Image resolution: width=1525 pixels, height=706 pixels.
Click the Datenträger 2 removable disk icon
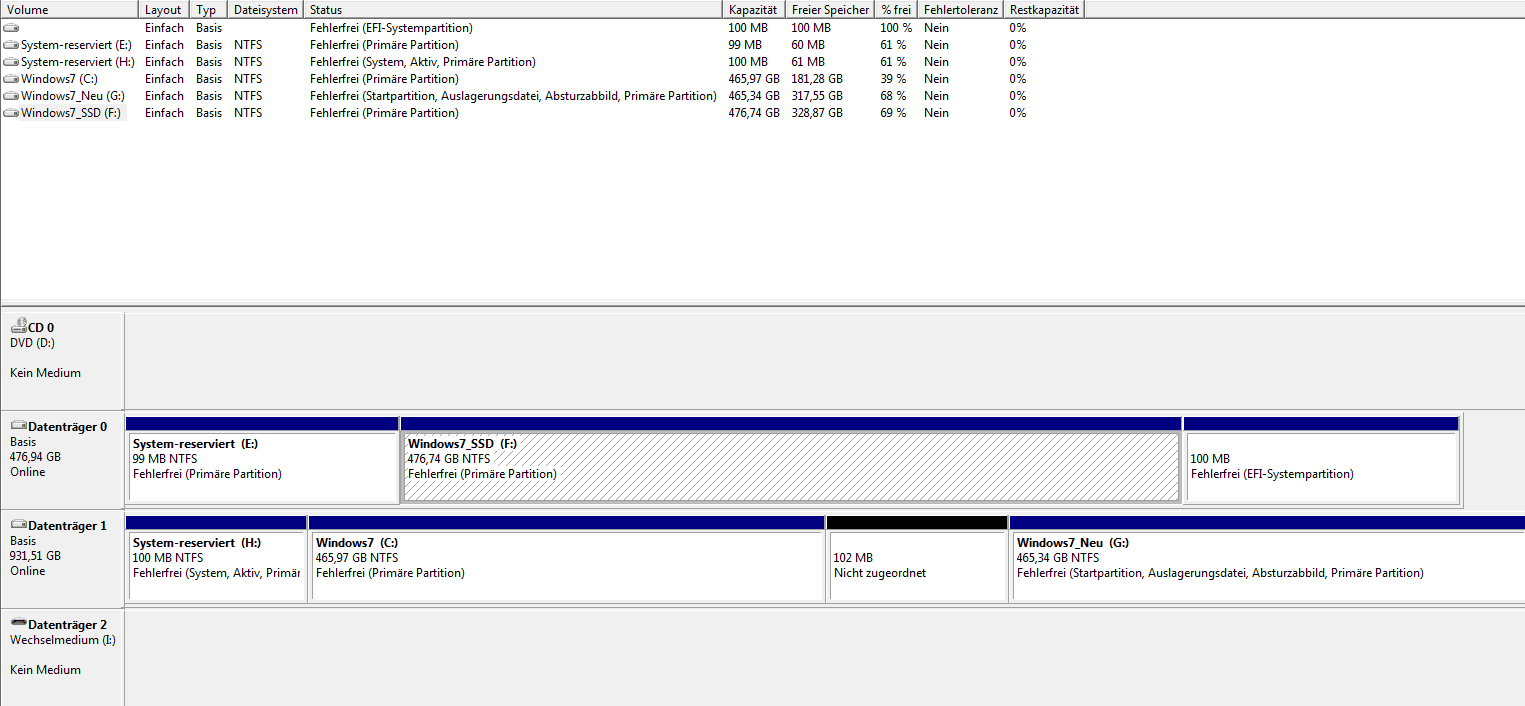pos(18,624)
